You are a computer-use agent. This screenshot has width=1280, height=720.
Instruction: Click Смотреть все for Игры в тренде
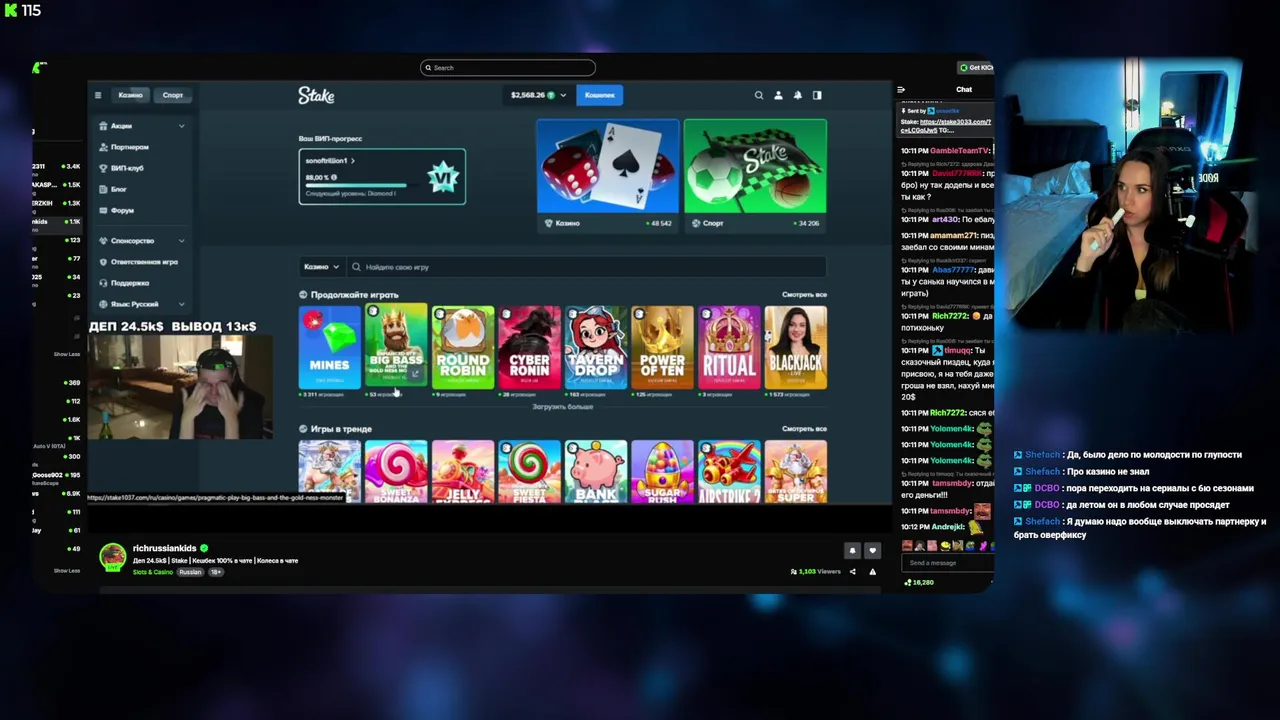pos(804,429)
